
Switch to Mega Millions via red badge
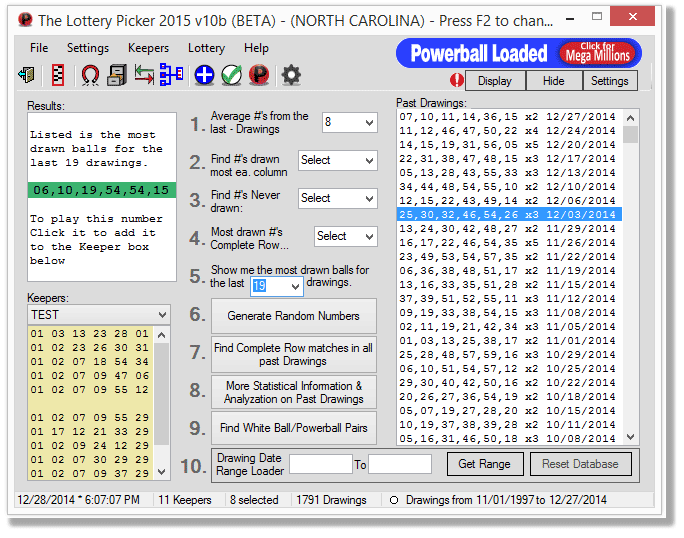597,53
